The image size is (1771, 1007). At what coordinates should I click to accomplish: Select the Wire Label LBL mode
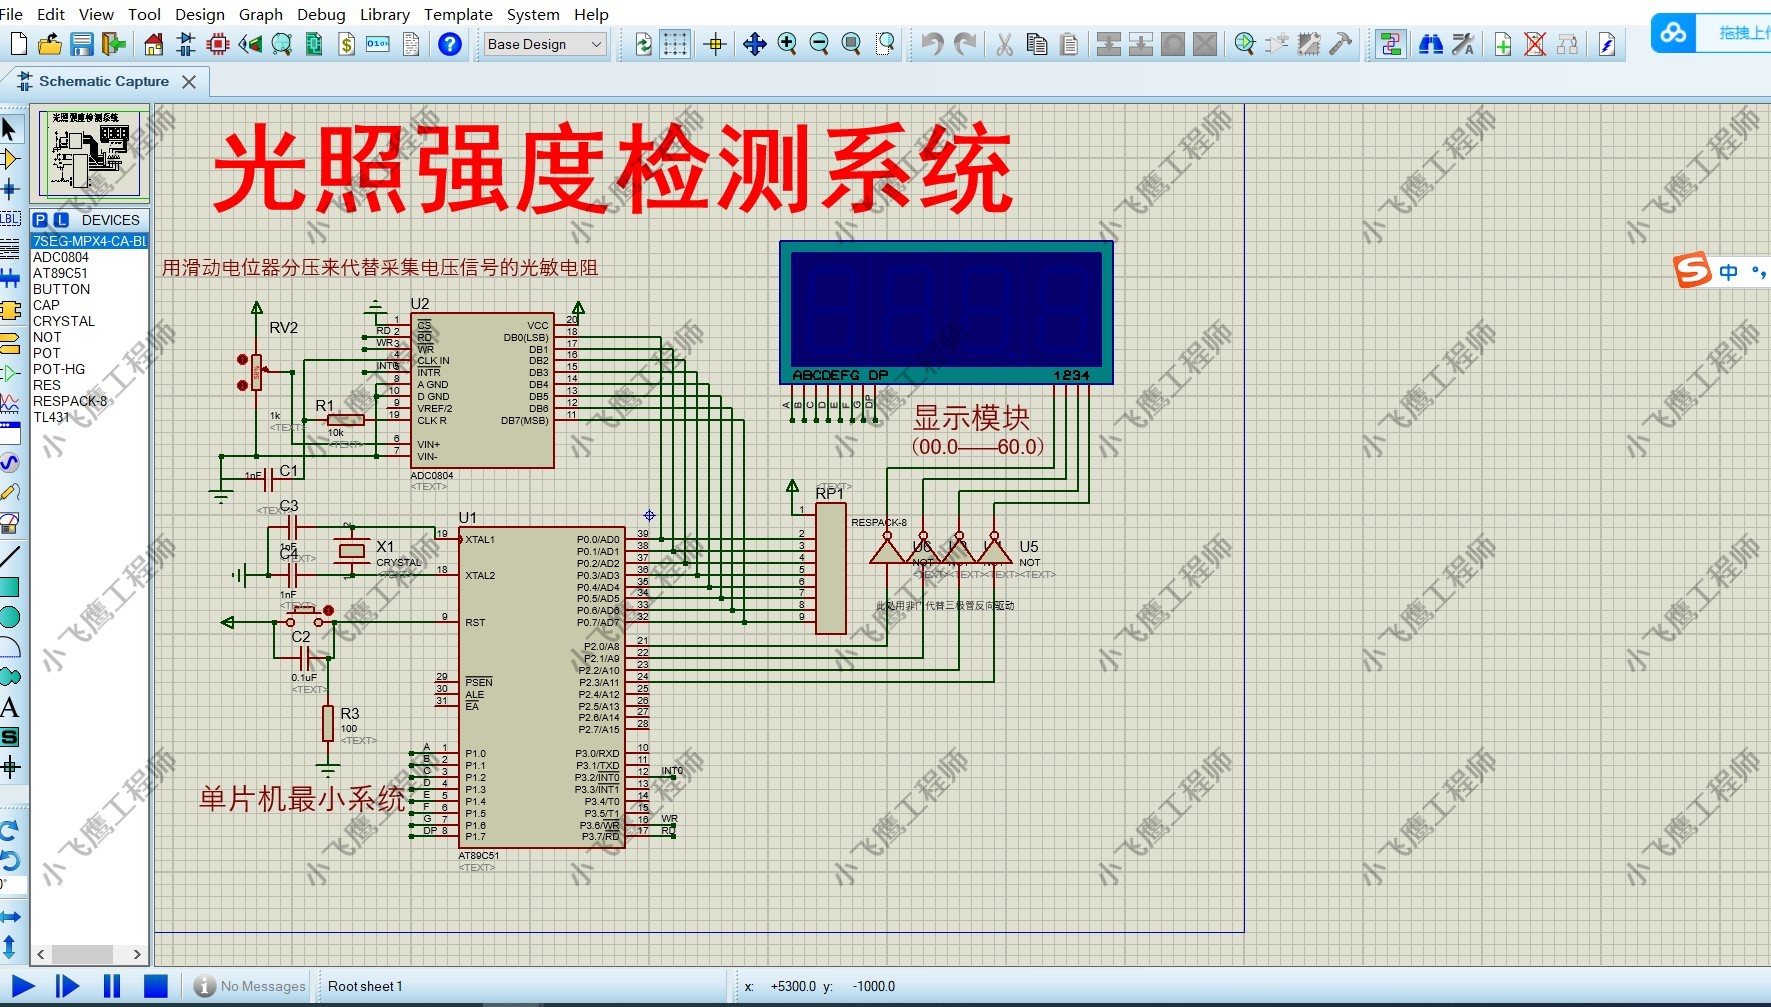click(10, 219)
